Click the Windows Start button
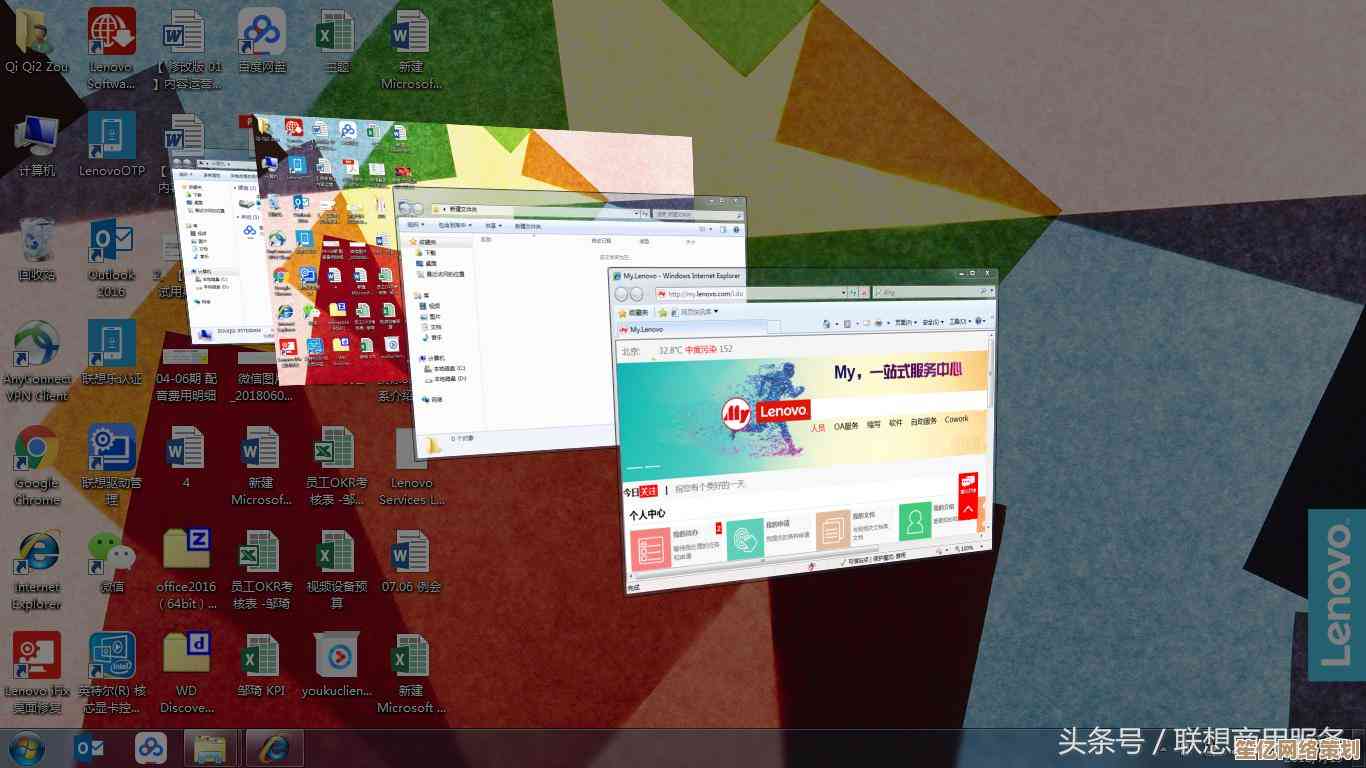This screenshot has height=768, width=1366. click(26, 748)
